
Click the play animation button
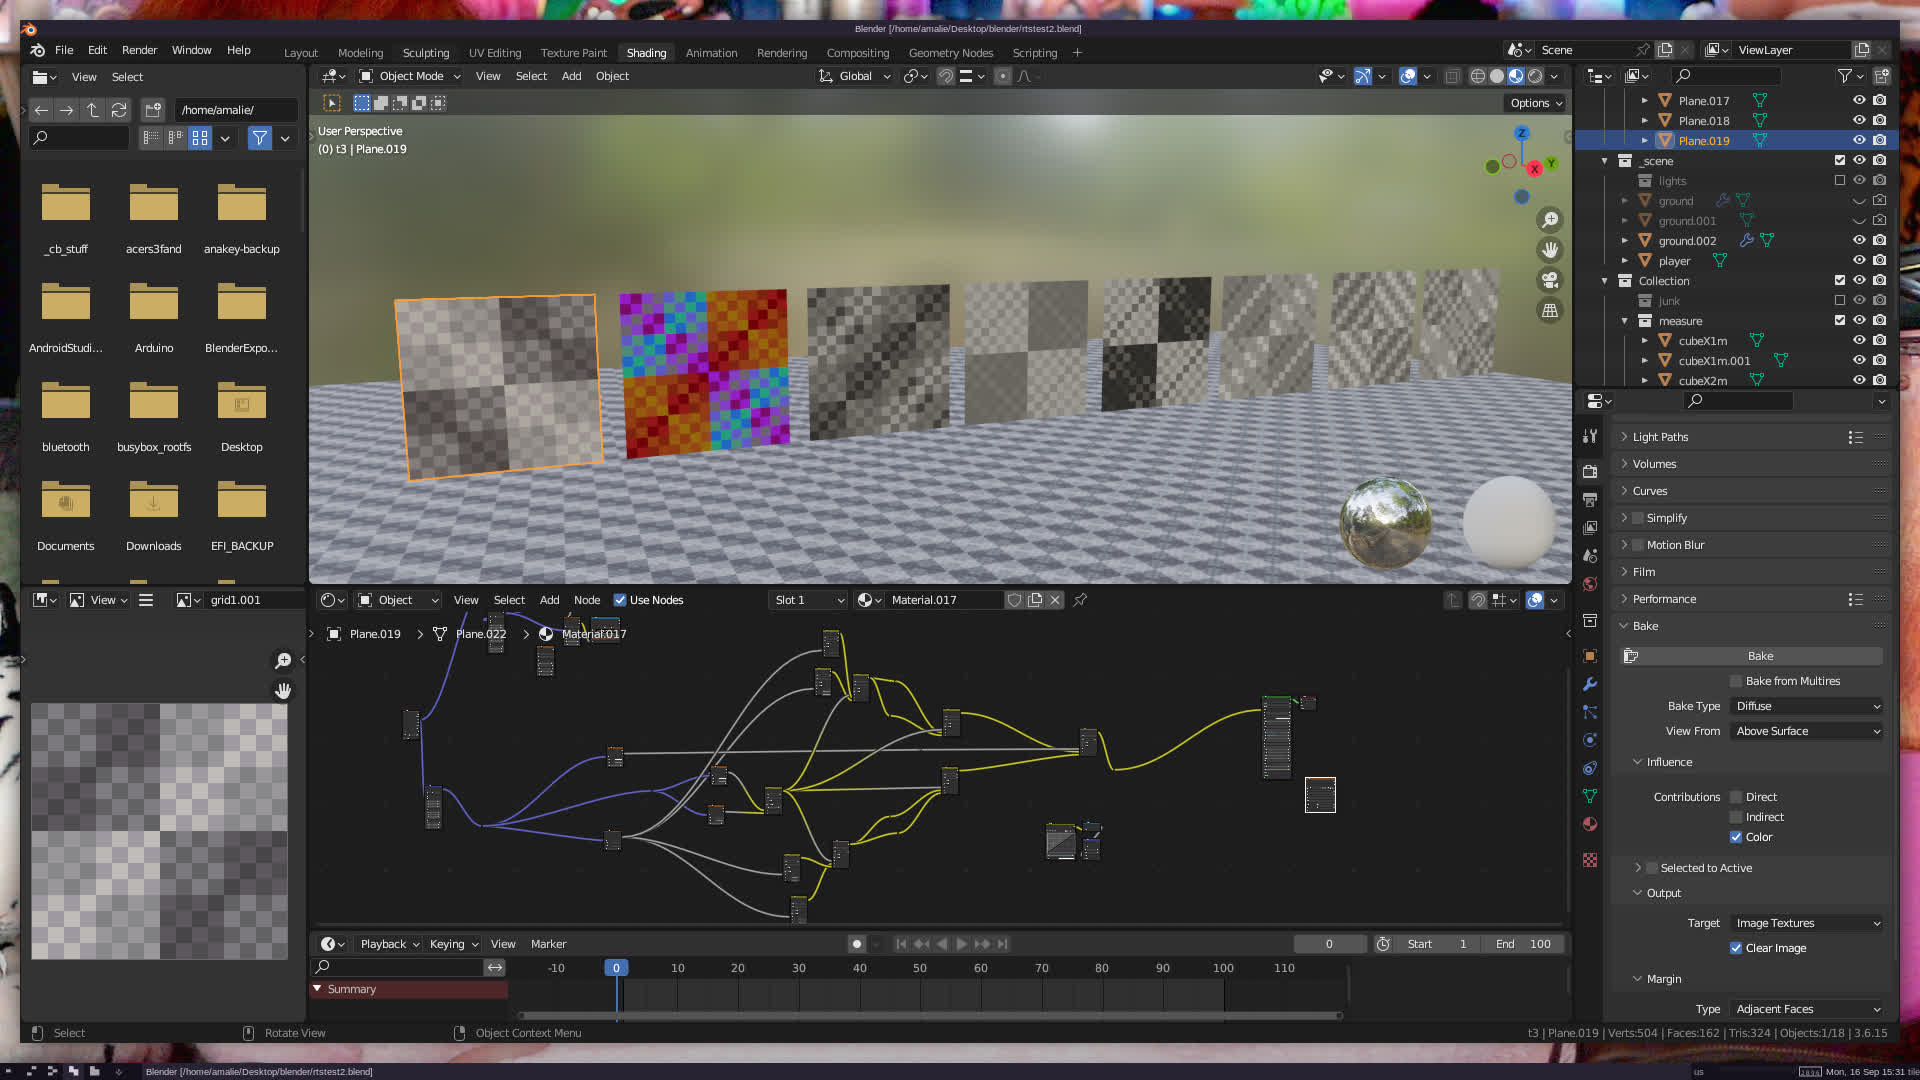tap(962, 944)
